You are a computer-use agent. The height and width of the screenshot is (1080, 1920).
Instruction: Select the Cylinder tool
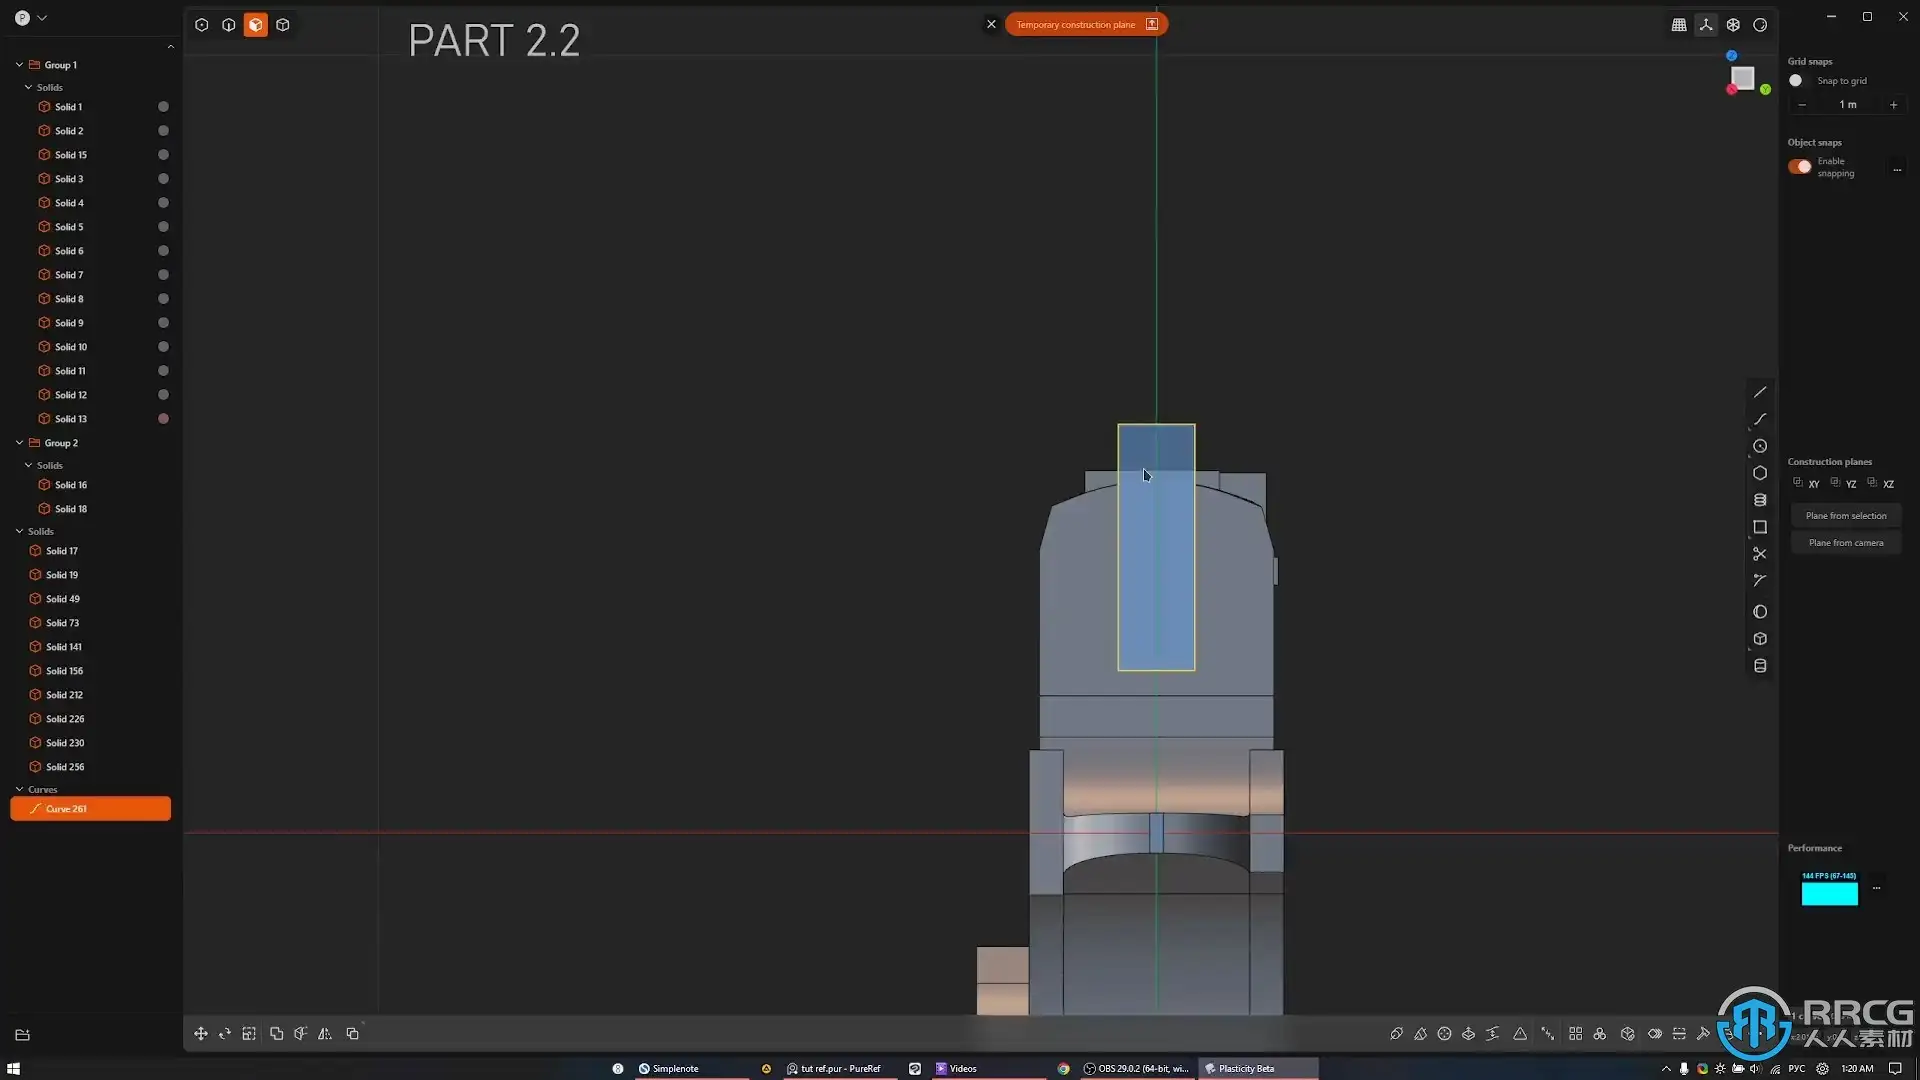coord(1760,666)
